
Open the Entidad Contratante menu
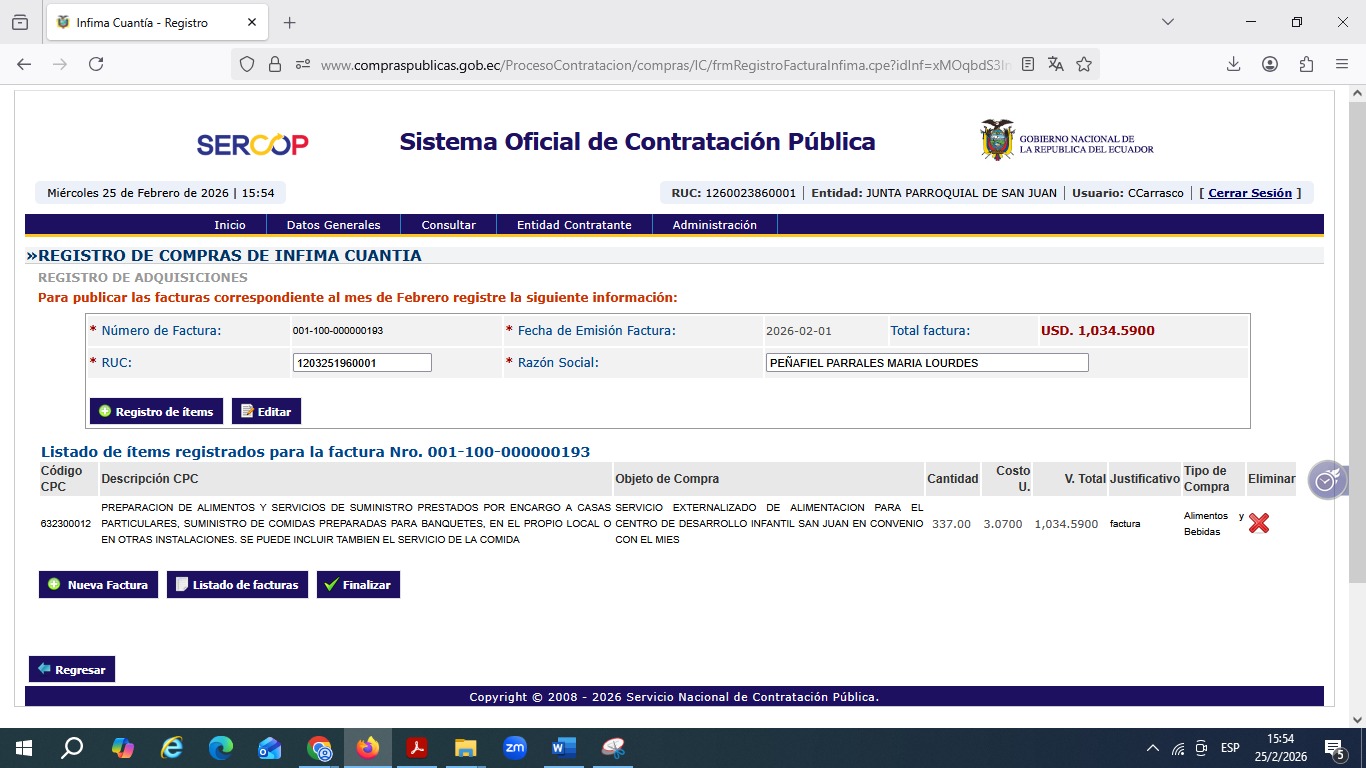point(574,225)
